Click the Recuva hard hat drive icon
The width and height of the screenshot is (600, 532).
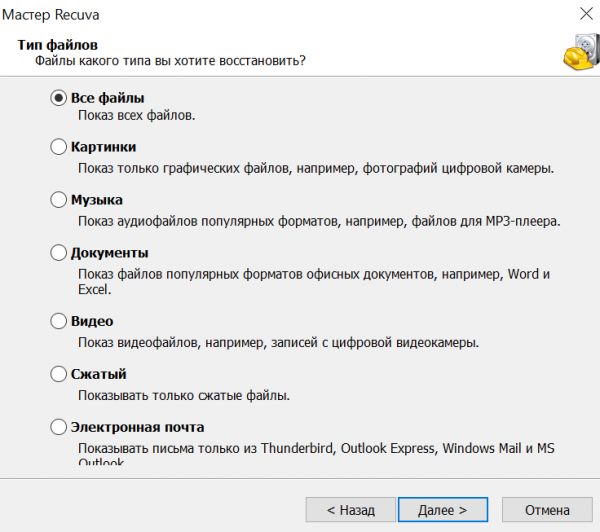pos(582,52)
